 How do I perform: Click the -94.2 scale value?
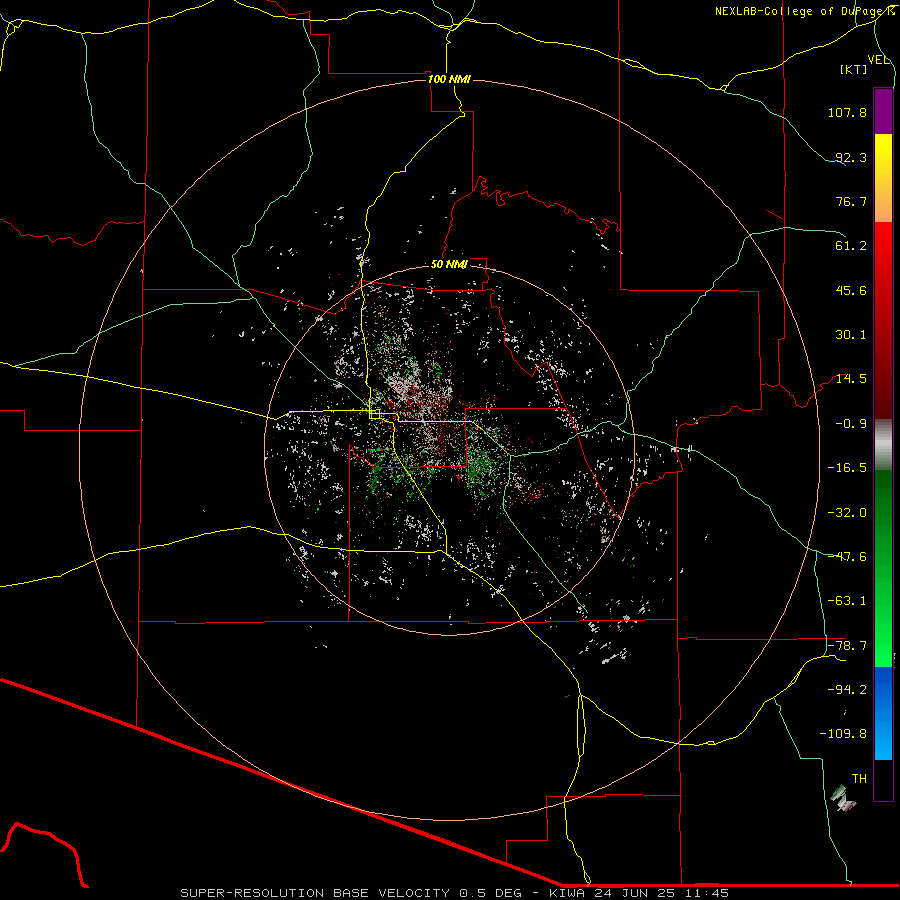847,689
